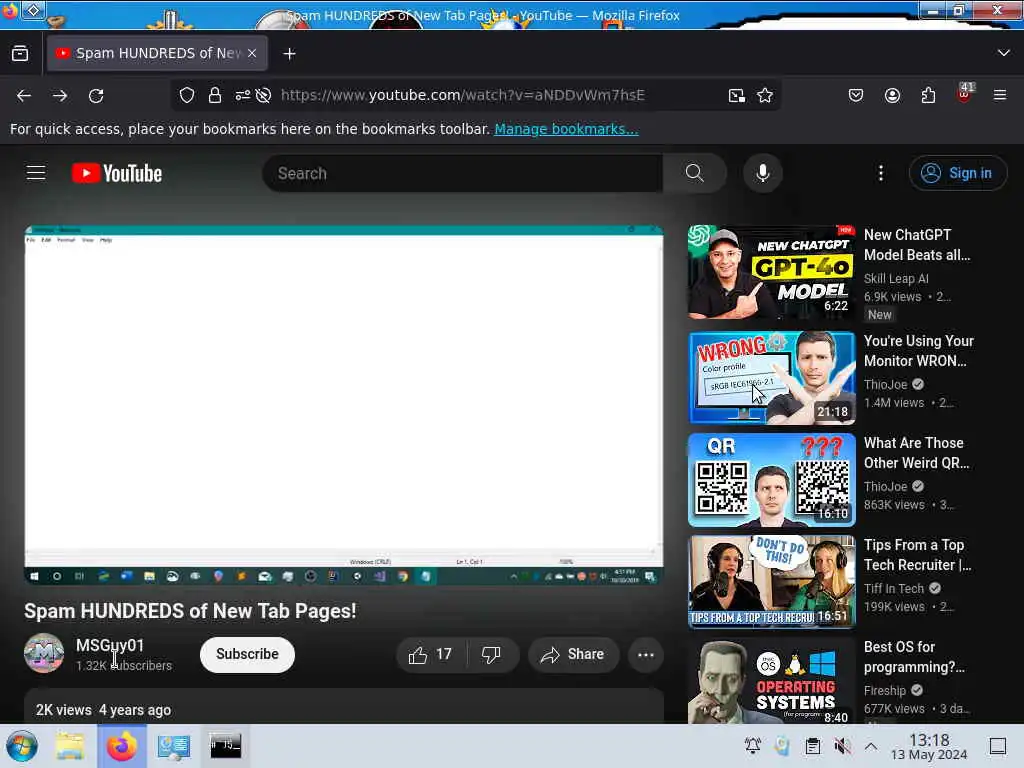Viewport: 1024px width, 768px height.
Task: Open the Operating Systems video thumbnail
Action: point(771,680)
